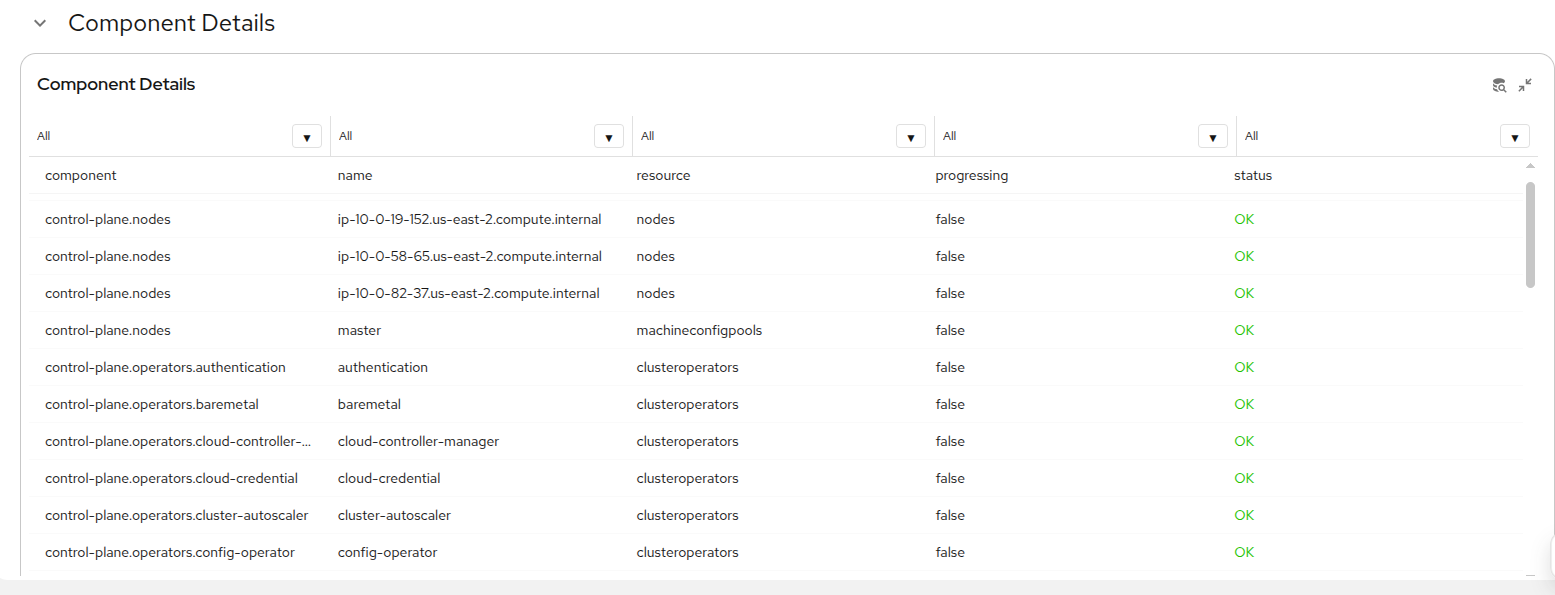
Task: Open the resource column filter dropdown
Action: [910, 137]
